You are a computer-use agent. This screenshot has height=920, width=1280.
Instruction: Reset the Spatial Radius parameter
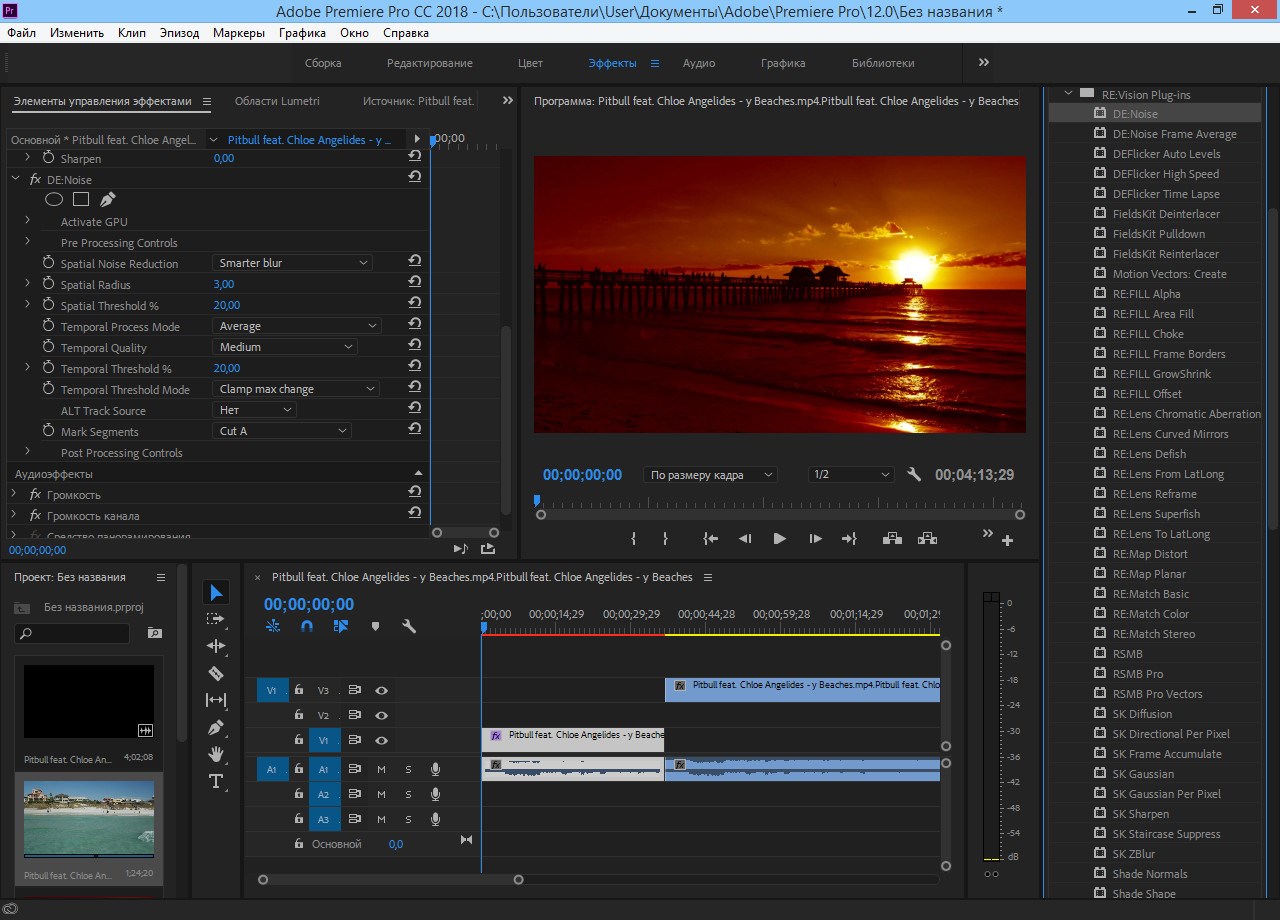pyautogui.click(x=414, y=282)
